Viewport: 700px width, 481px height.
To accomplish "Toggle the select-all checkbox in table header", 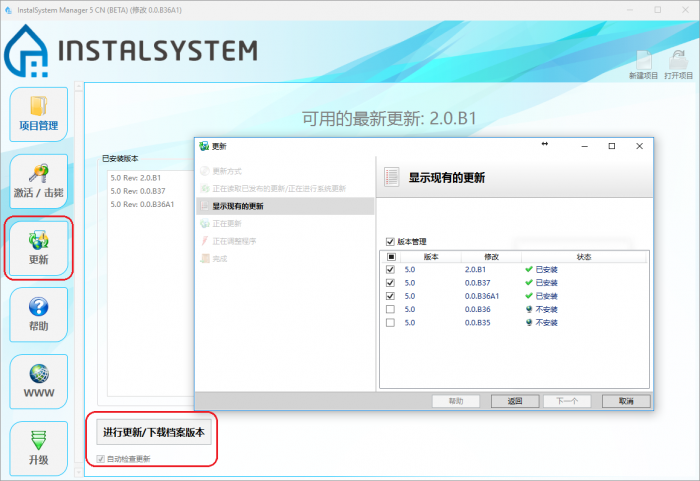I will coord(390,256).
